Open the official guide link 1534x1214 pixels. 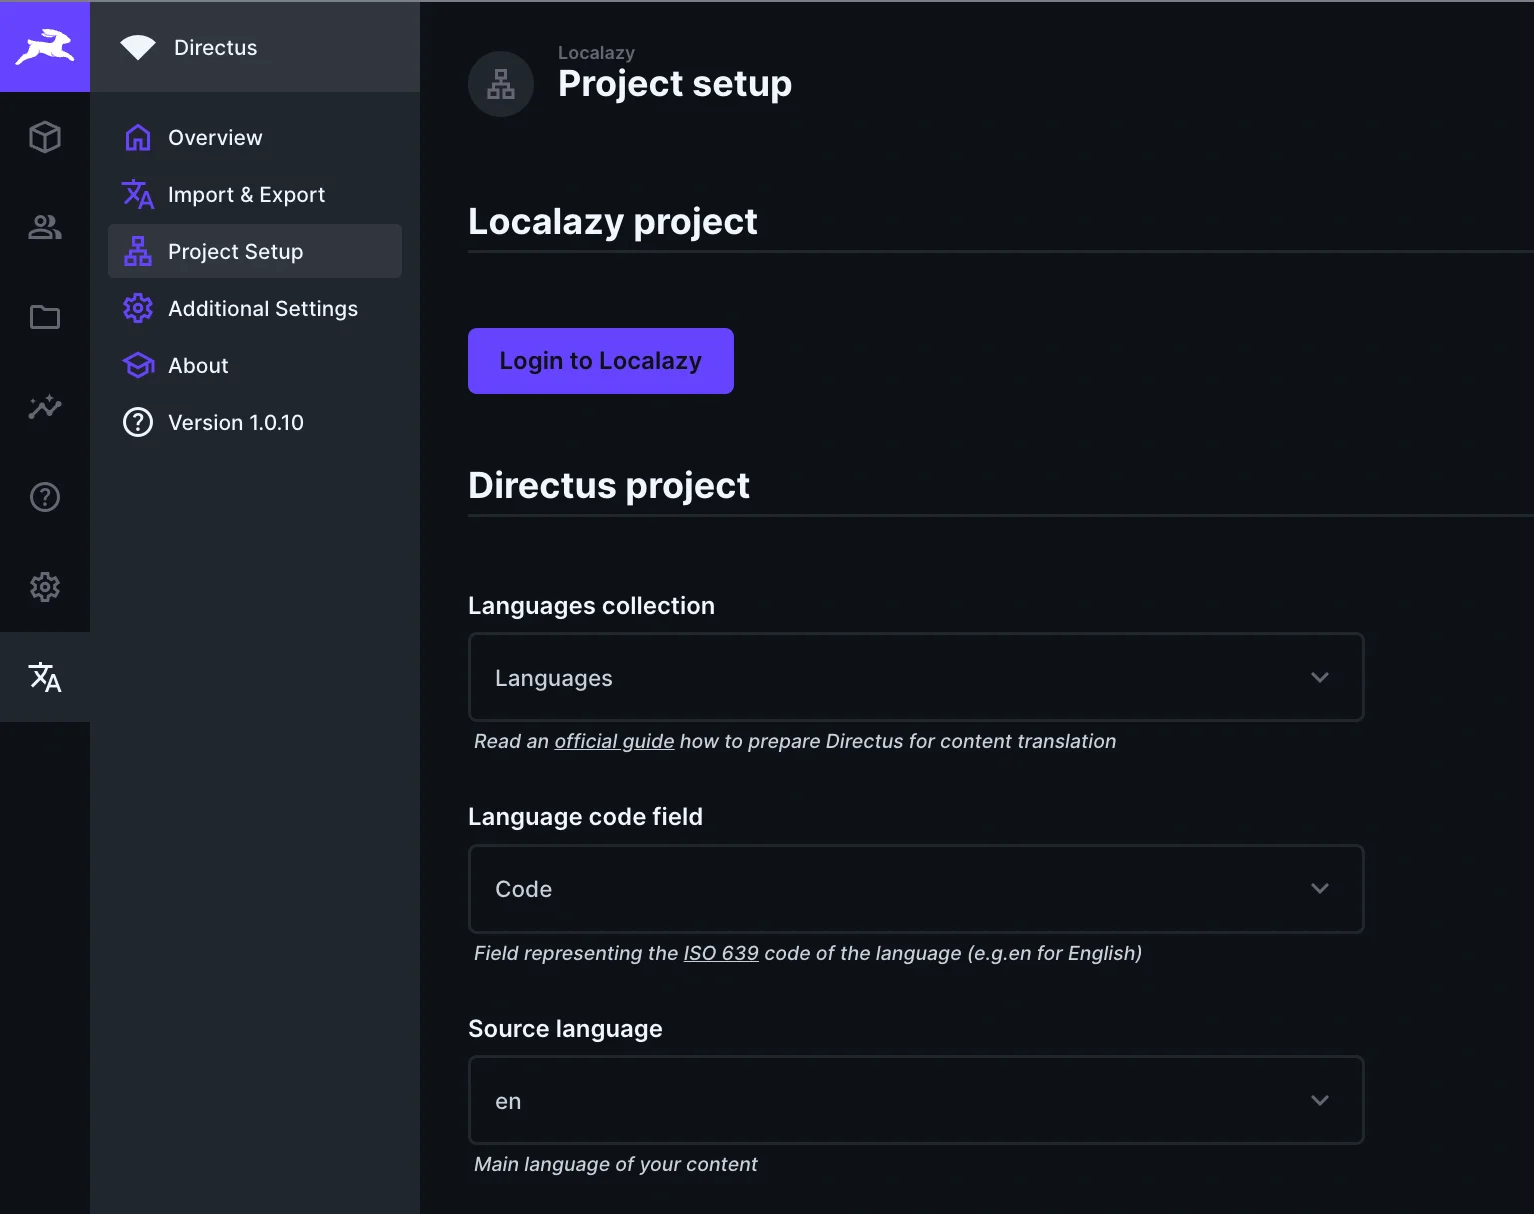tap(614, 741)
